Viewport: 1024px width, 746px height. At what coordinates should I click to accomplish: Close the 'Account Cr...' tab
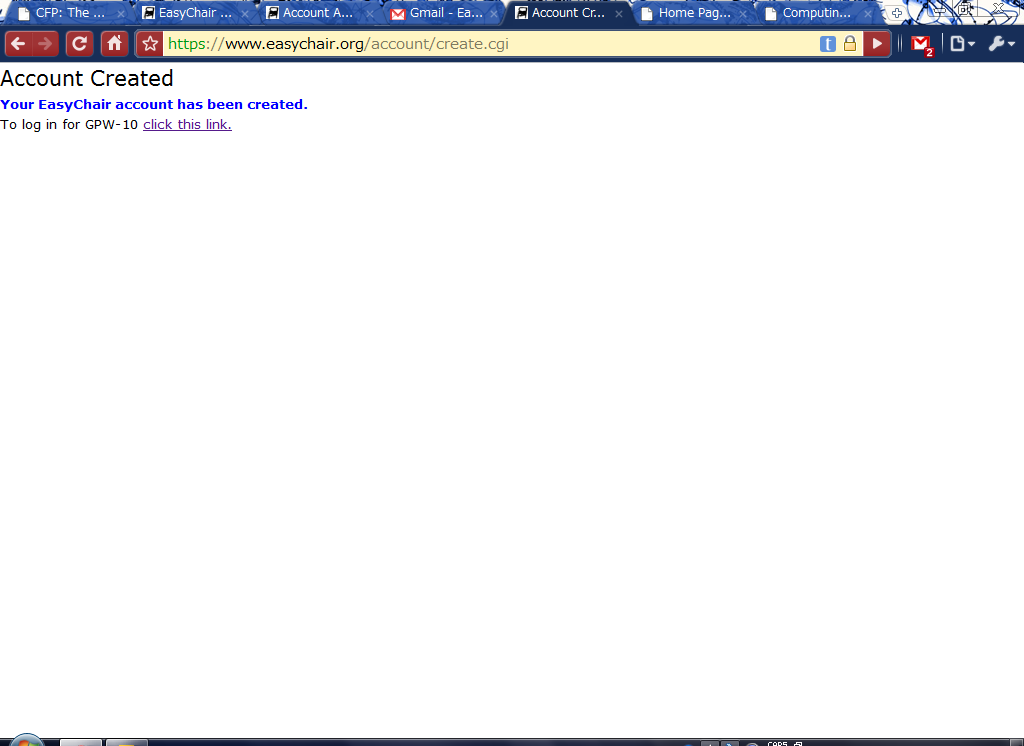pos(619,14)
